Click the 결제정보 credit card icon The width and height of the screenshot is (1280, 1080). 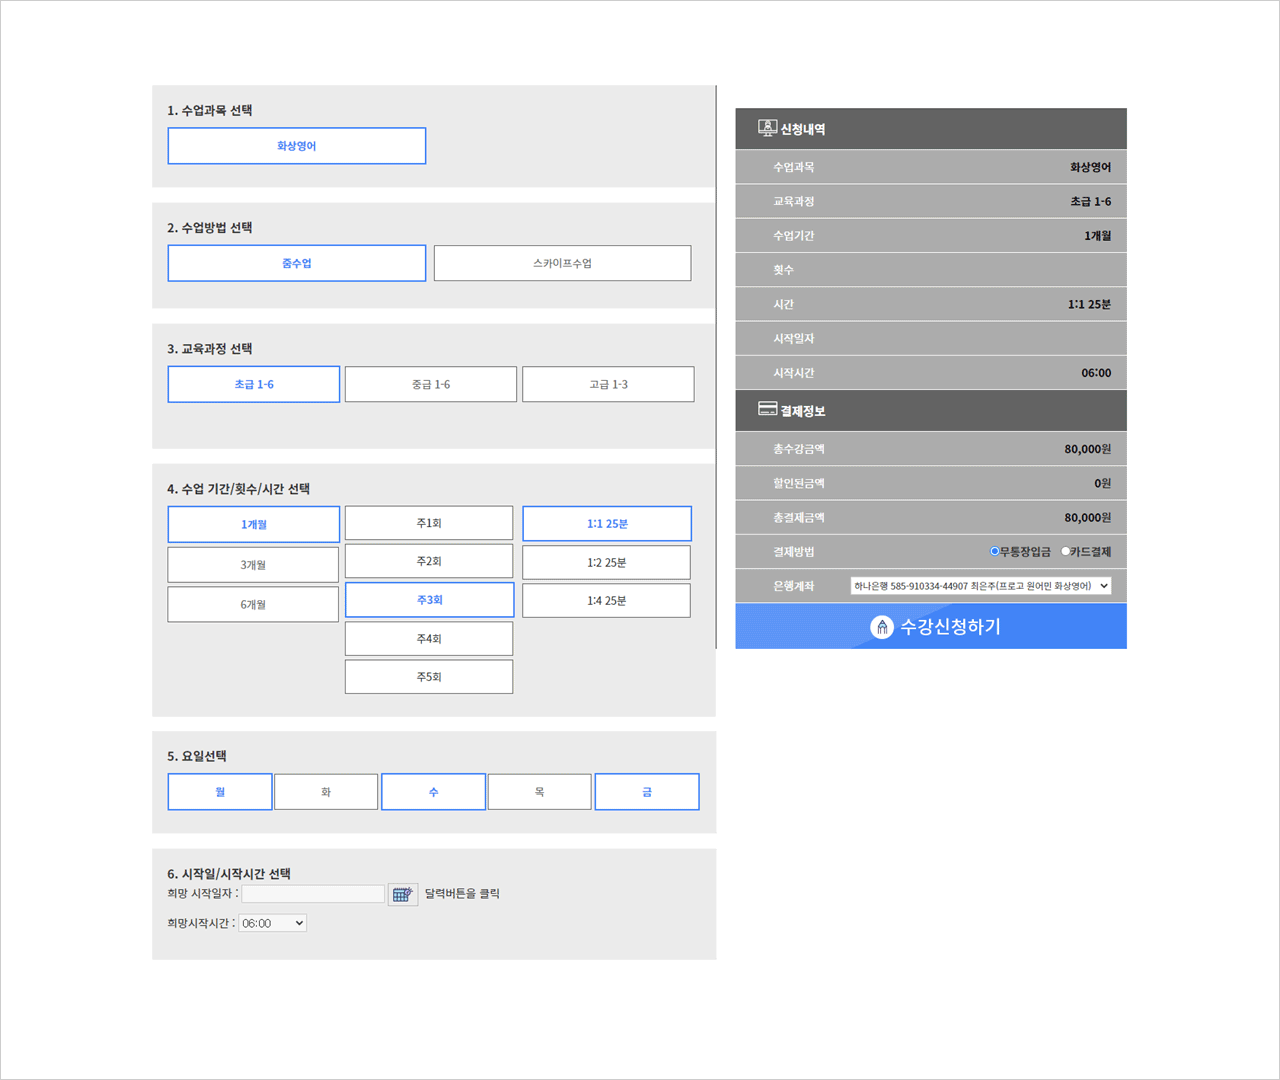pyautogui.click(x=767, y=409)
